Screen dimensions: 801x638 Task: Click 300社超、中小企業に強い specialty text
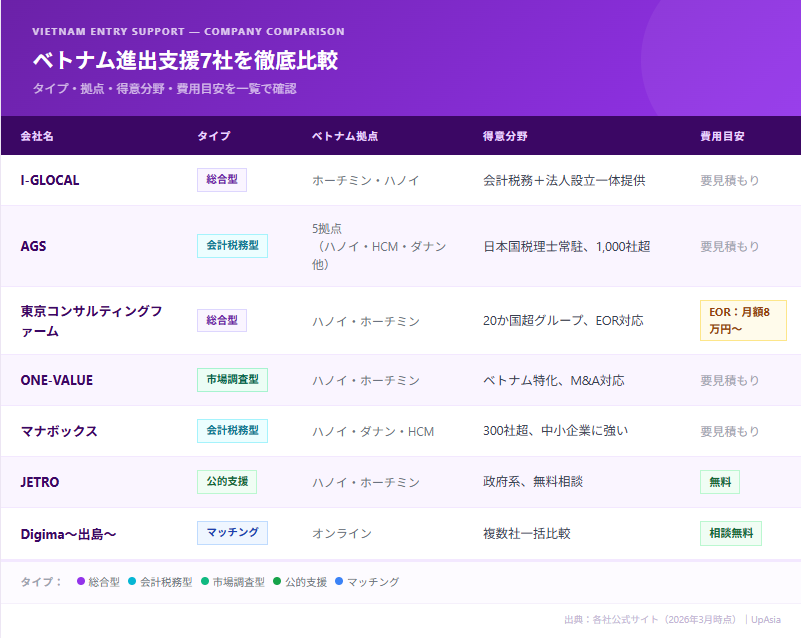click(x=555, y=431)
